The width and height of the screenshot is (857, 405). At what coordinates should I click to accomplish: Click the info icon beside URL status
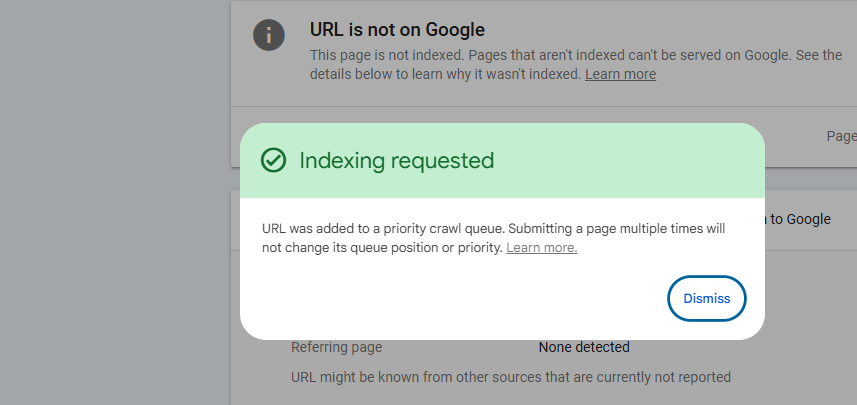click(x=269, y=34)
